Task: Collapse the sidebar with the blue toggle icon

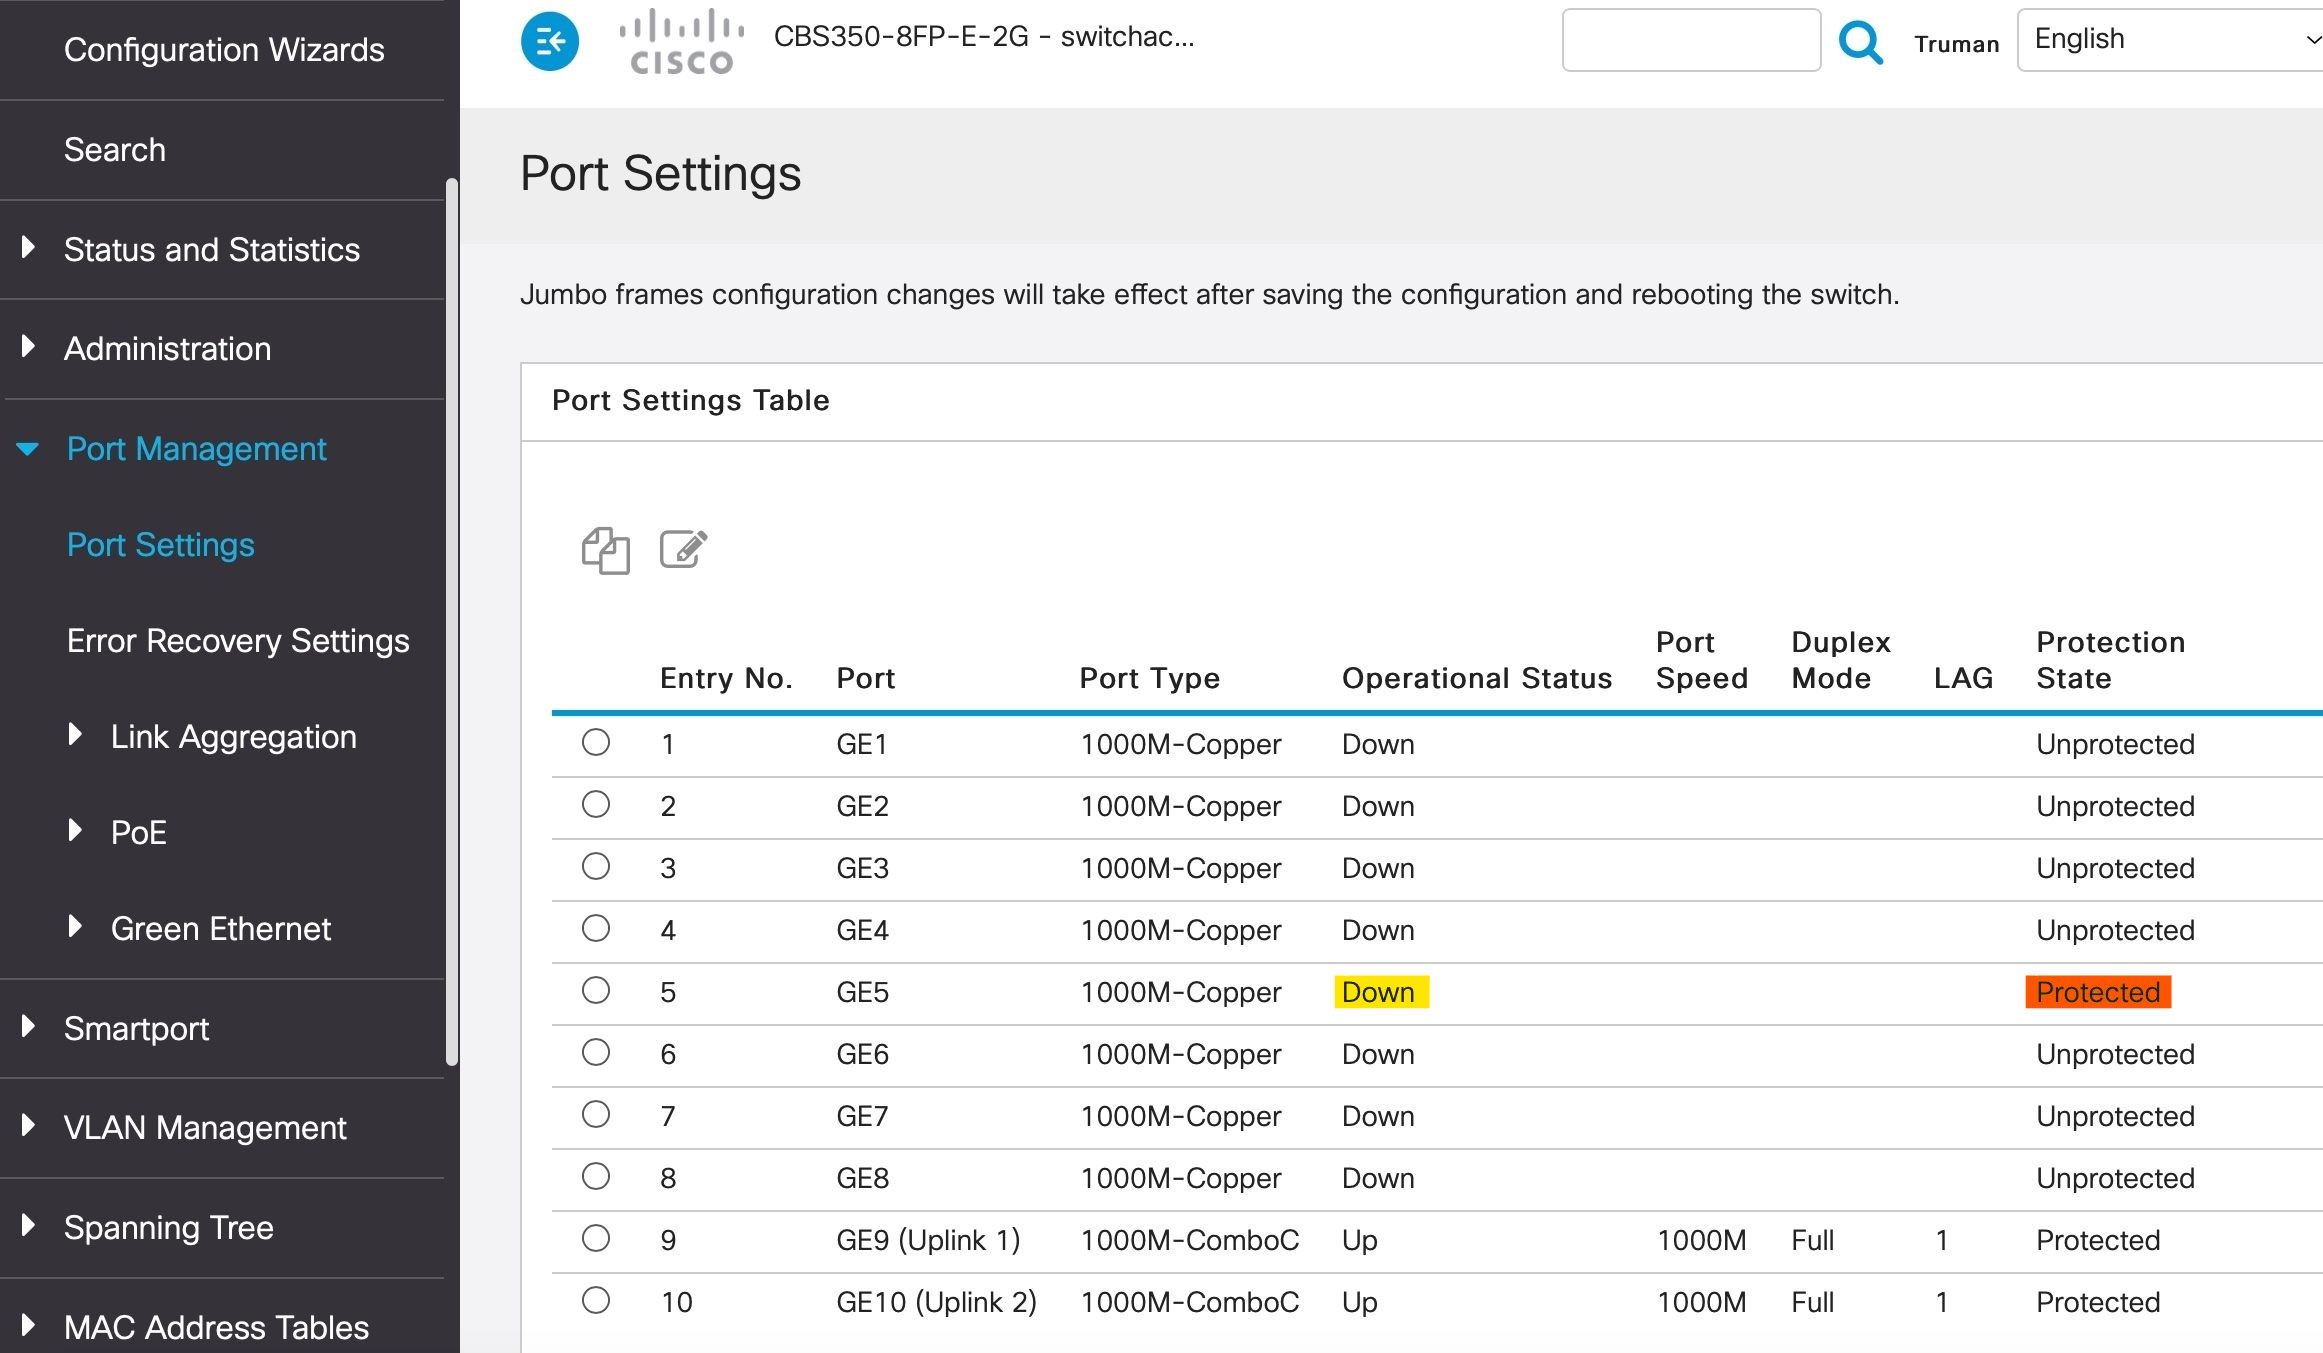Action: (x=550, y=41)
